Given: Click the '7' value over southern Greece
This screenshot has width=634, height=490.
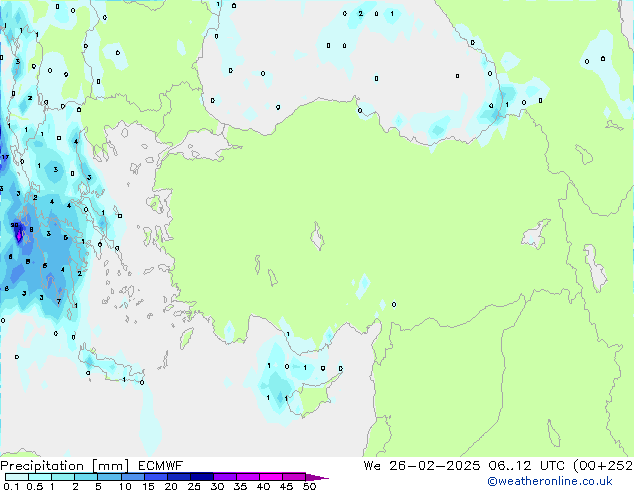Looking at the screenshot, I should [x=59, y=302].
